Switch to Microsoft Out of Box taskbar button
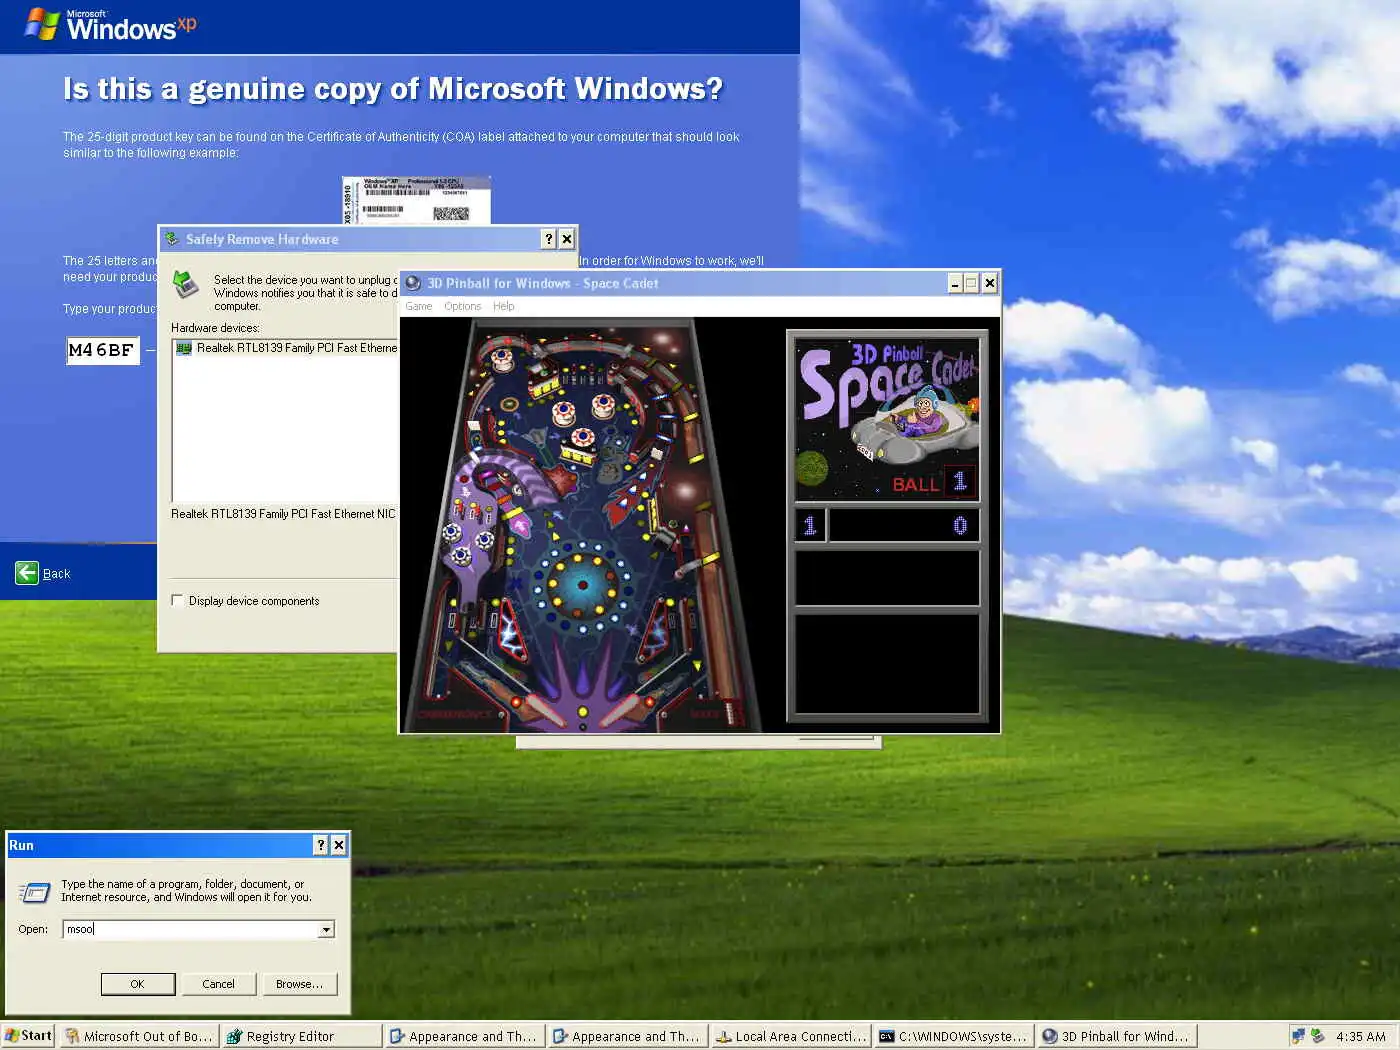 coord(139,1036)
